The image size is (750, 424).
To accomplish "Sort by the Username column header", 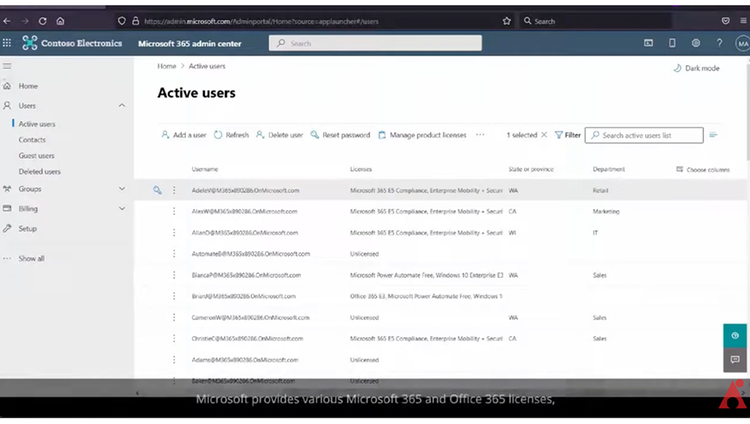I will (205, 169).
